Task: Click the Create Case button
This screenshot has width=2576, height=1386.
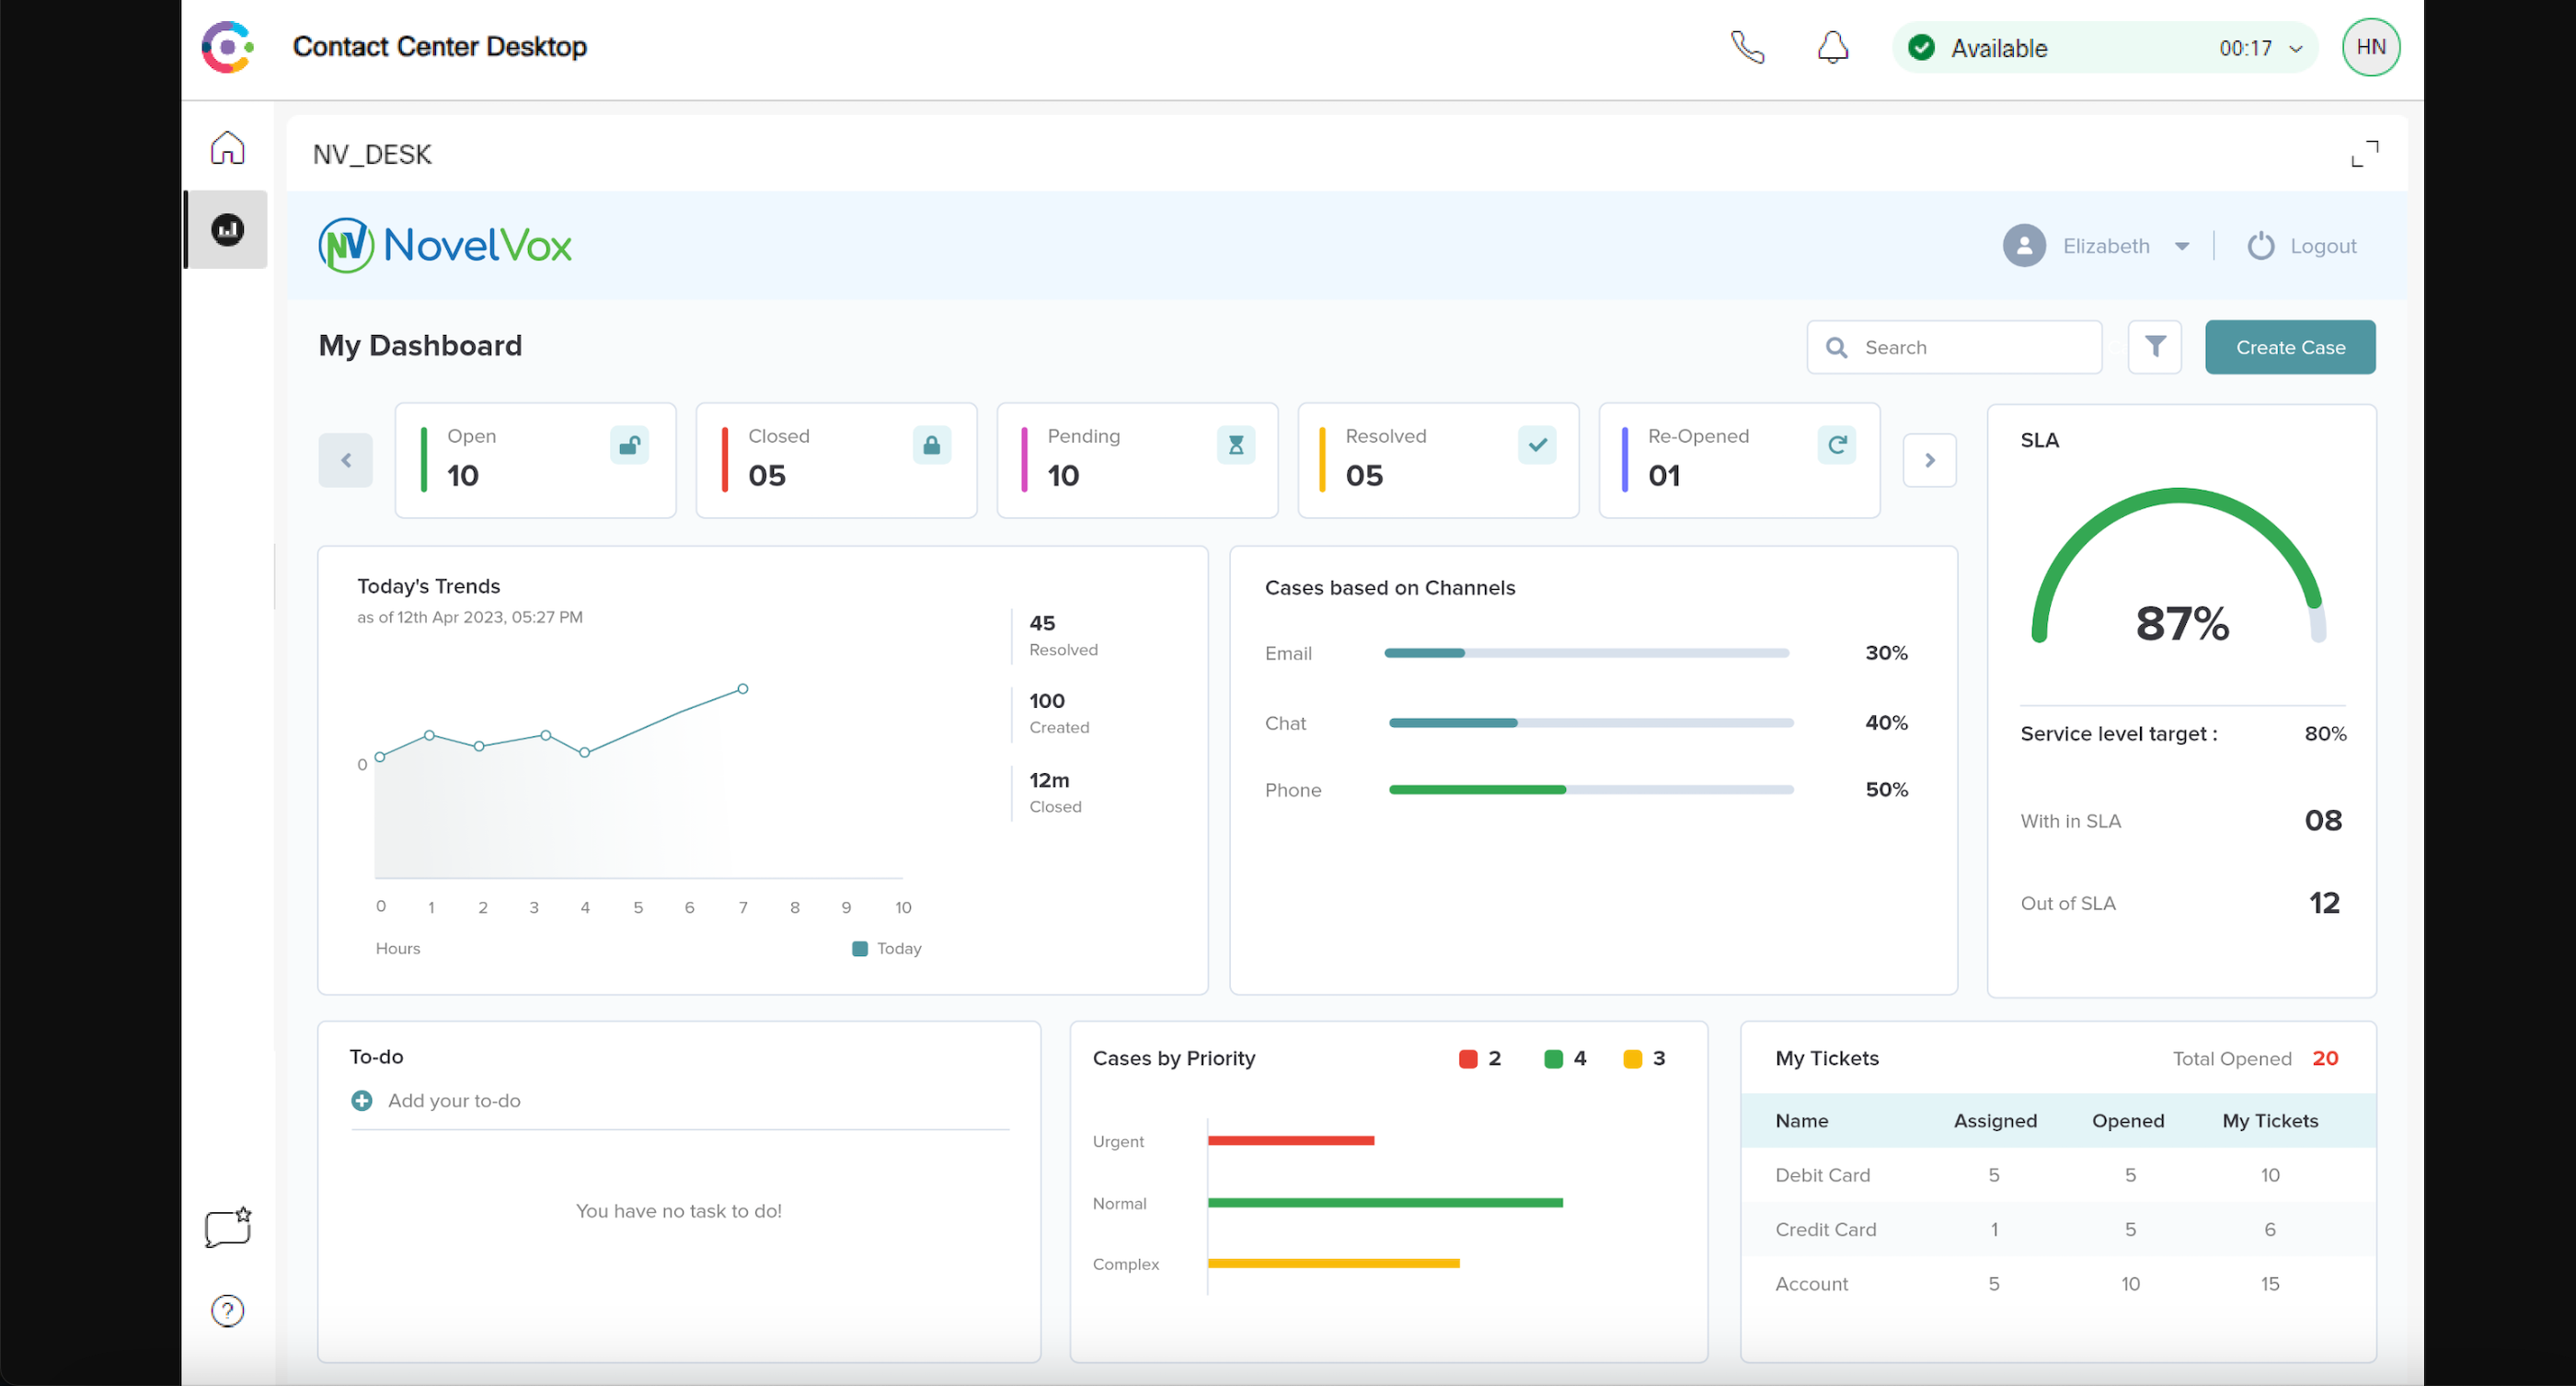Action: [2290, 347]
